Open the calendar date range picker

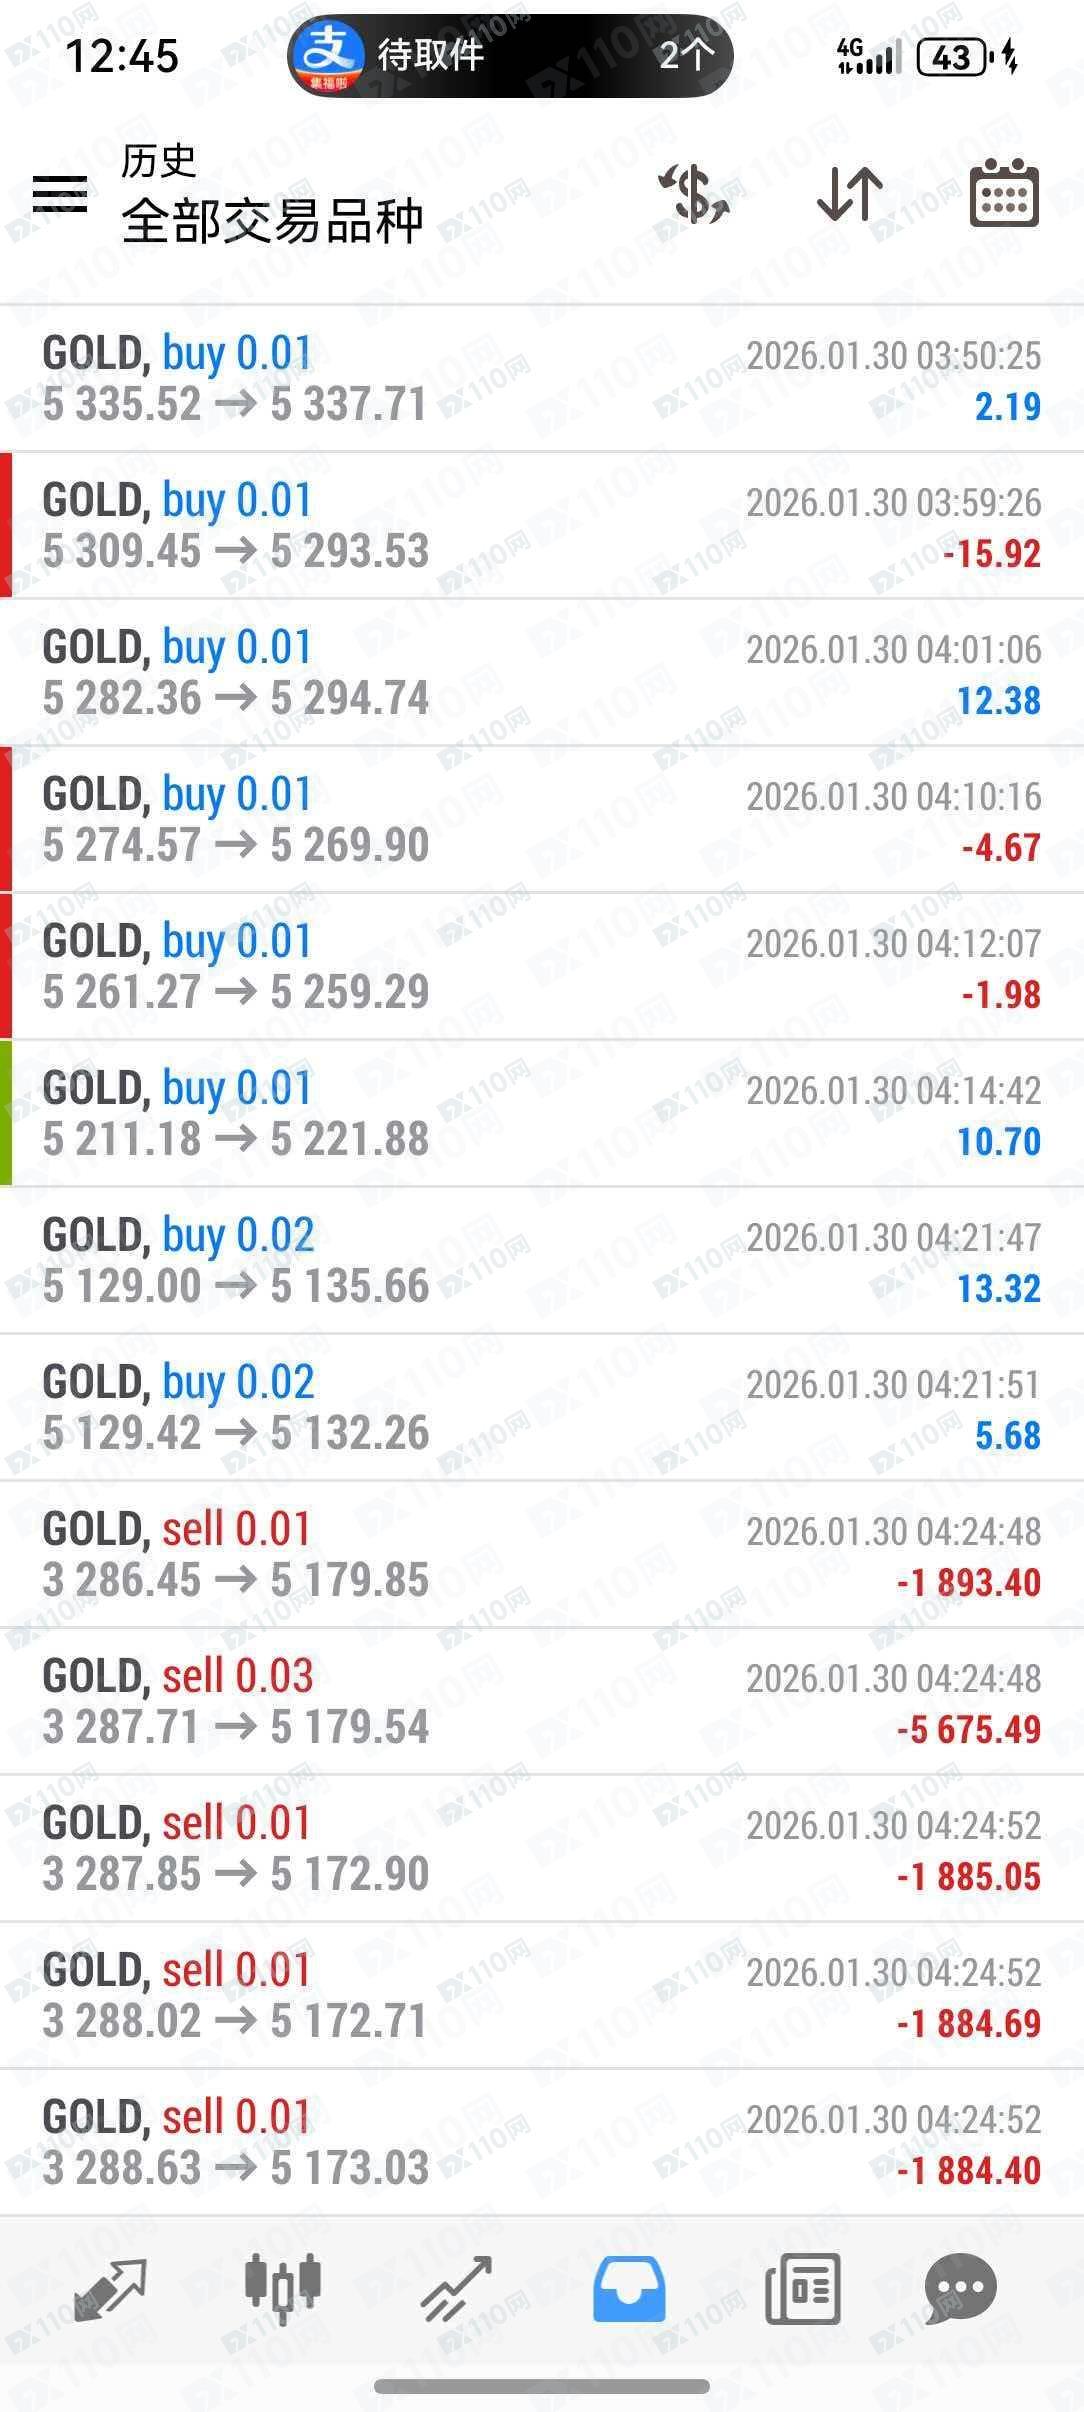click(x=1004, y=193)
